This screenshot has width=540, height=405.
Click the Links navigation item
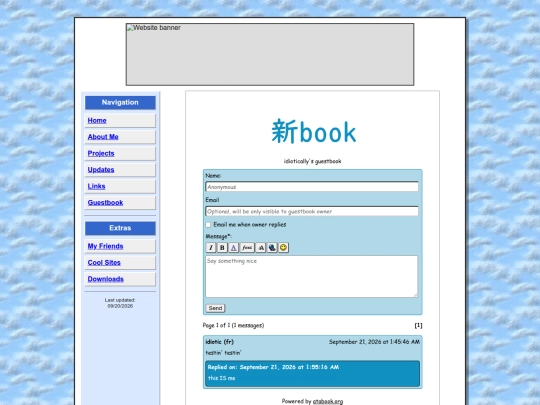pos(96,186)
